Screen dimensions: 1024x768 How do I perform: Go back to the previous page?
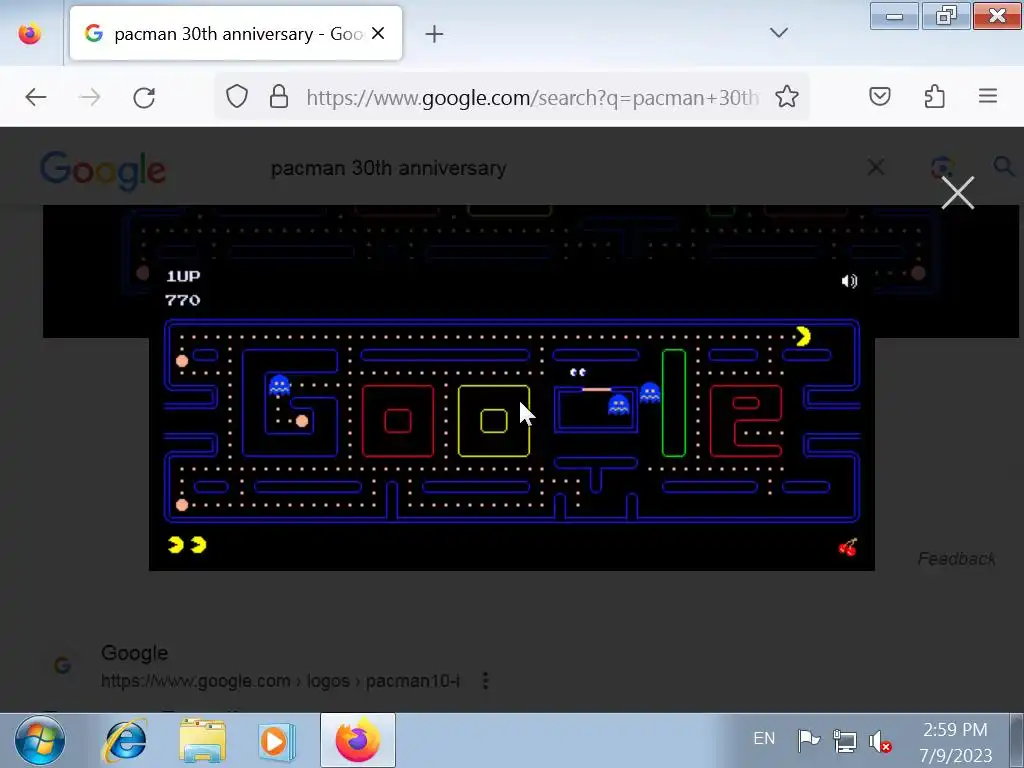click(x=36, y=97)
